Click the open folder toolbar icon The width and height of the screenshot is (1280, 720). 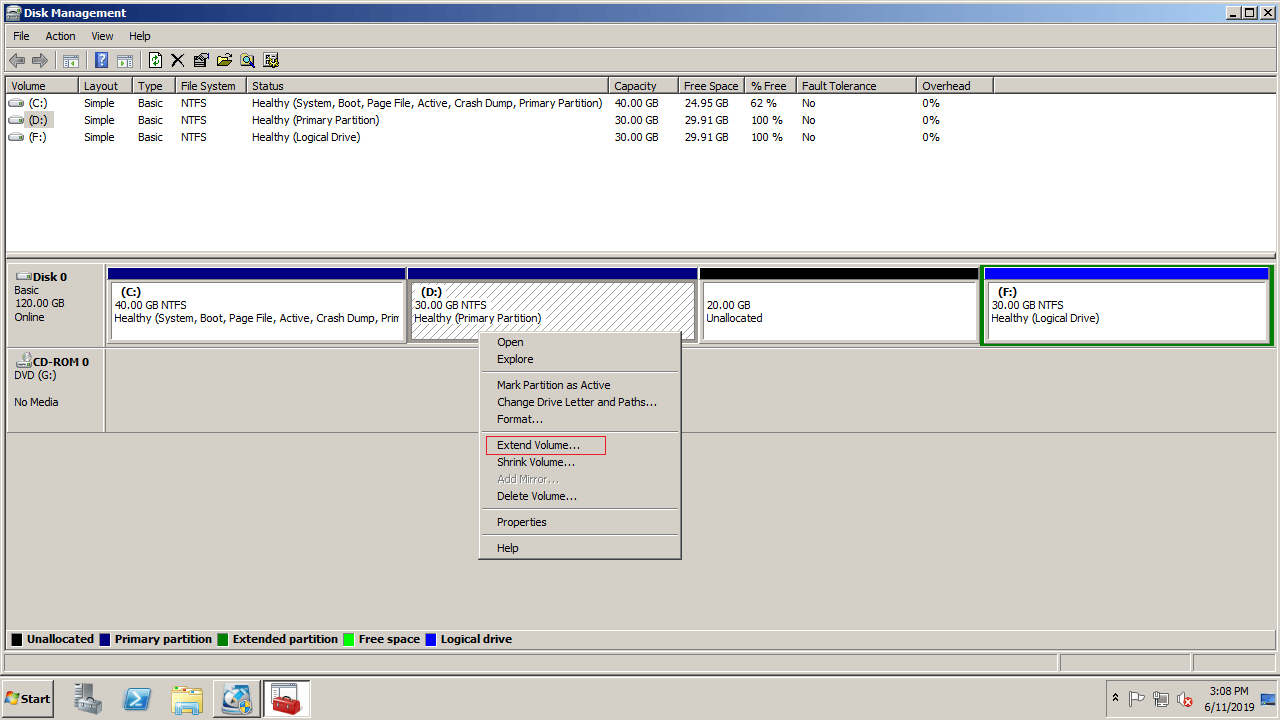(x=224, y=61)
